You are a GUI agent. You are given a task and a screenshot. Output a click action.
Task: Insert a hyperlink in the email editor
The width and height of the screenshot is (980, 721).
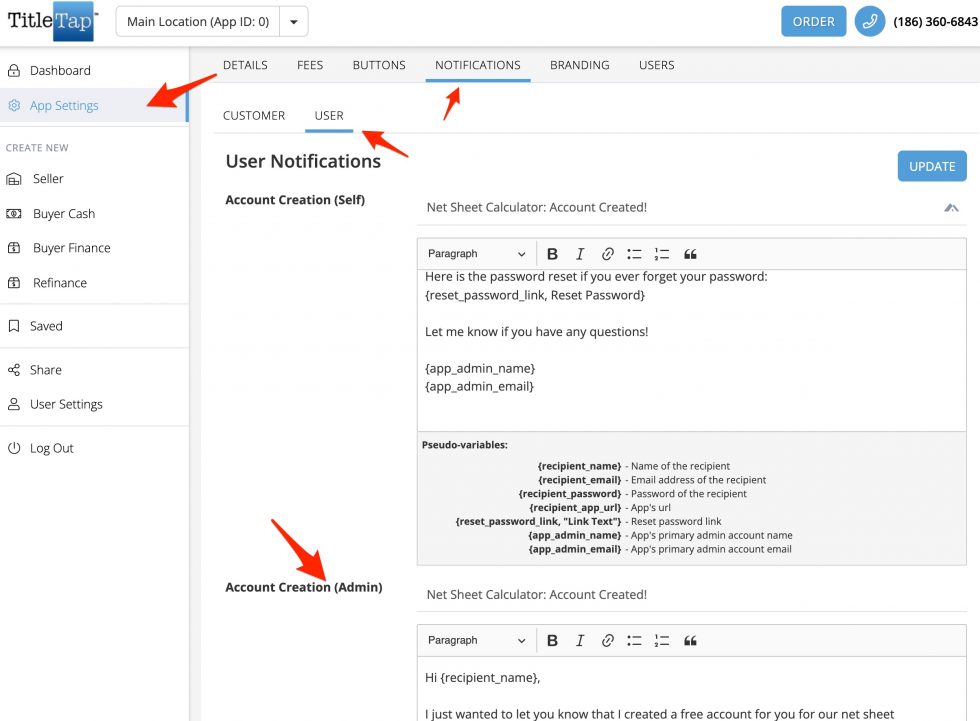(607, 253)
